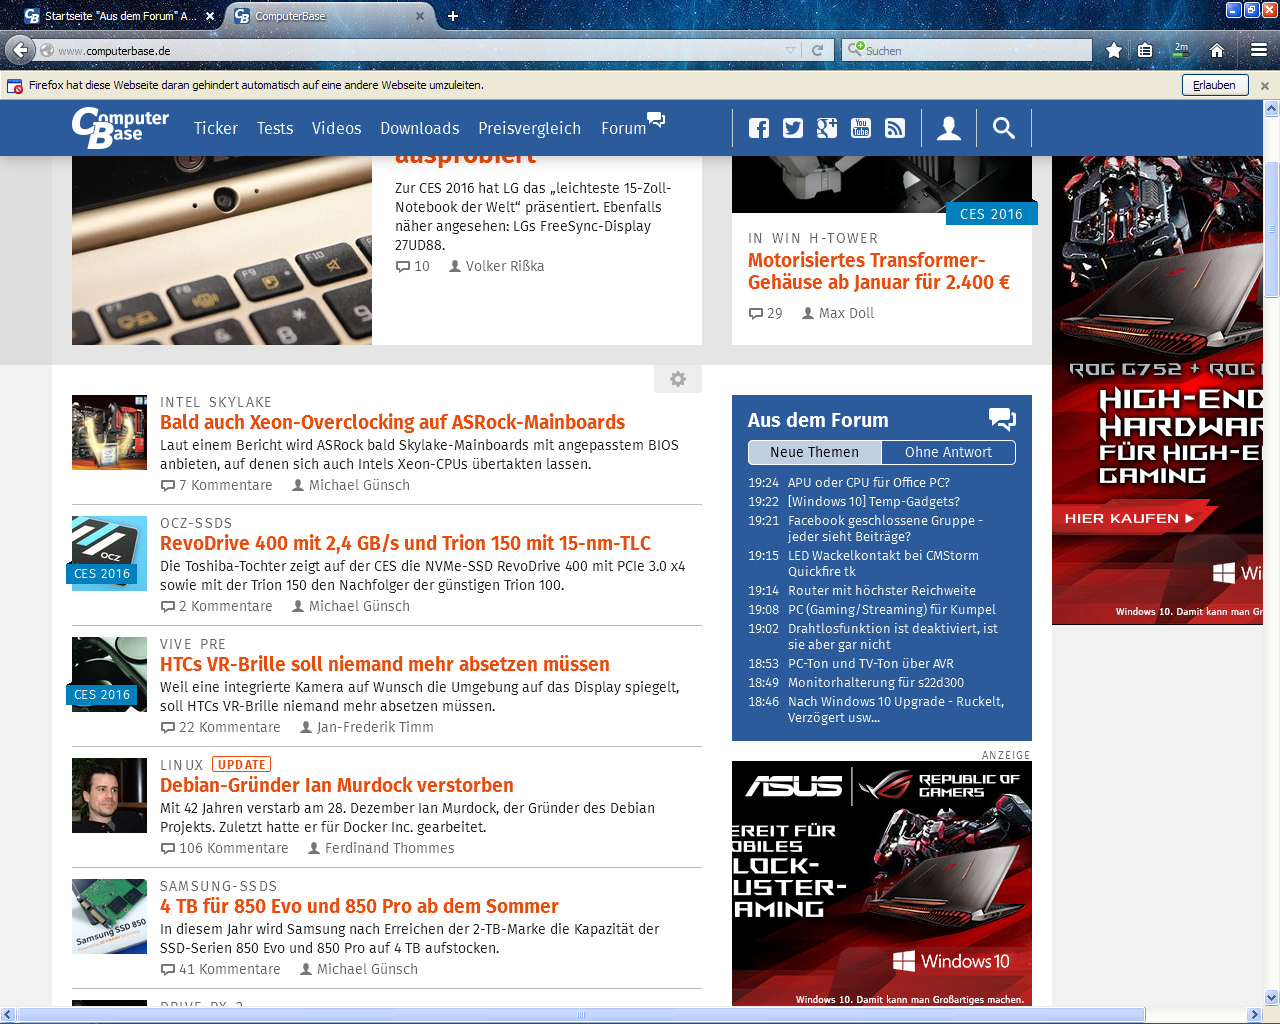Open the Firefox hamburger menu
Screen dimensions: 1280x1024
pyautogui.click(x=1259, y=50)
